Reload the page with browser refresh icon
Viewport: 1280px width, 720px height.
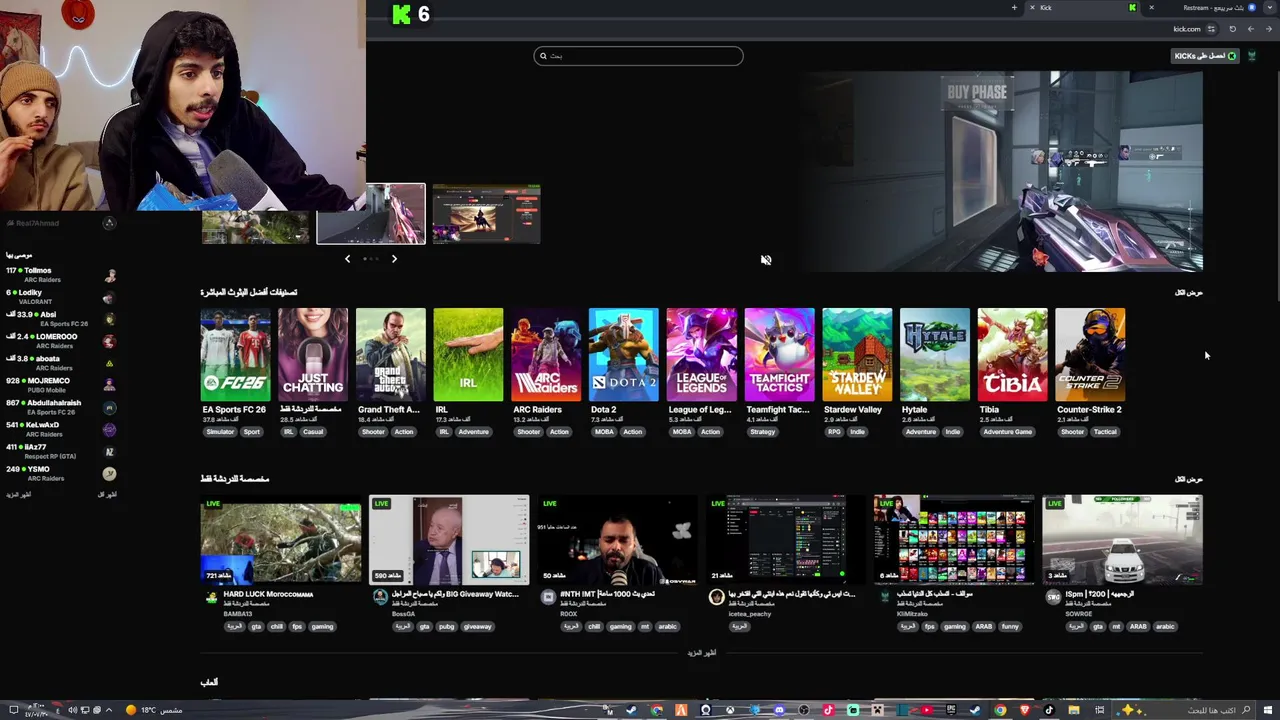click(x=1232, y=29)
